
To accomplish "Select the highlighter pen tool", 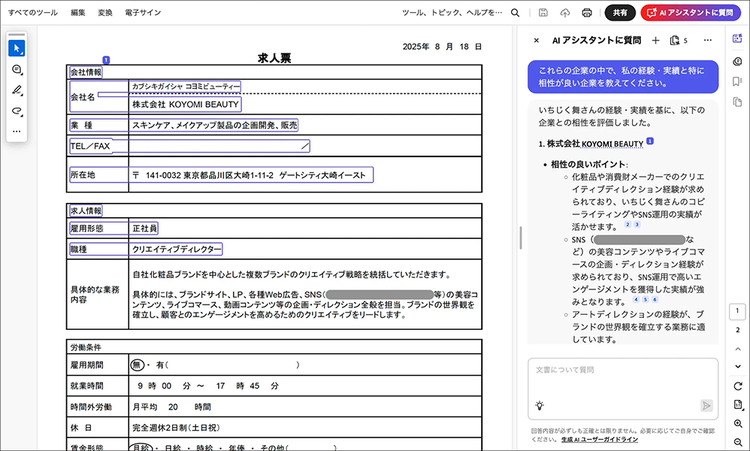I will click(x=17, y=90).
